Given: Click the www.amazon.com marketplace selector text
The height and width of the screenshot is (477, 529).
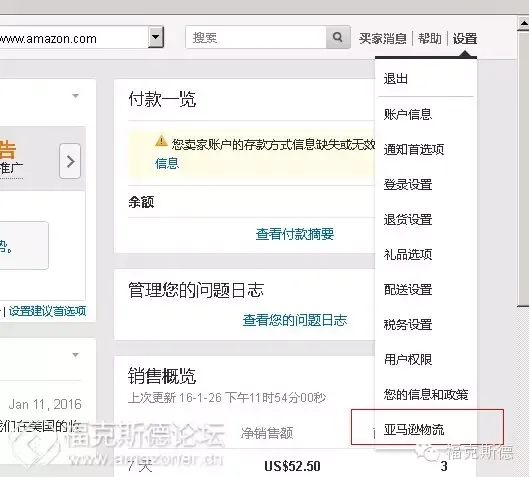Looking at the screenshot, I should 49,38.
